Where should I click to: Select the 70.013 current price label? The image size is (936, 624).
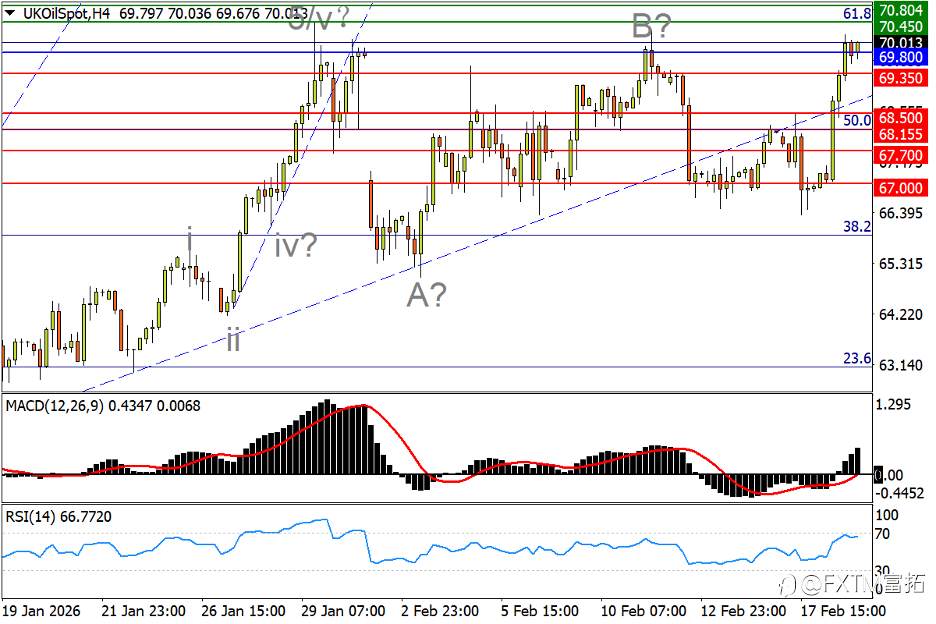901,42
